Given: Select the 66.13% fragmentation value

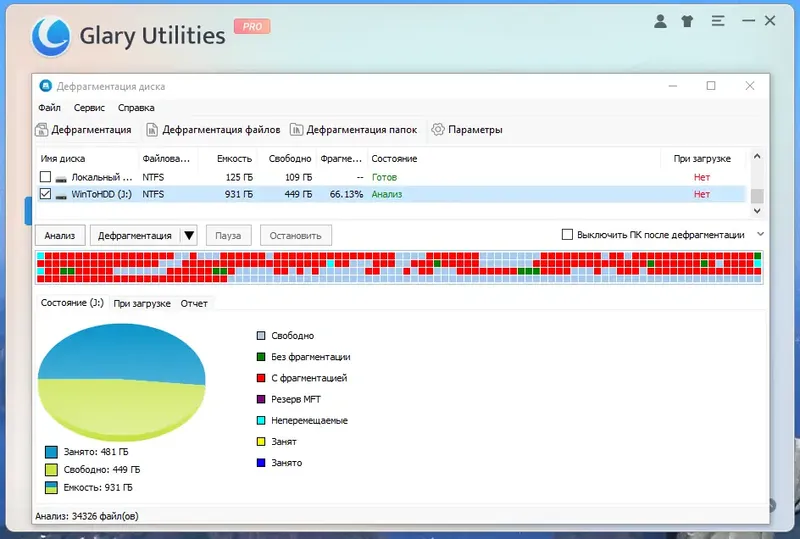Looking at the screenshot, I should [x=346, y=194].
